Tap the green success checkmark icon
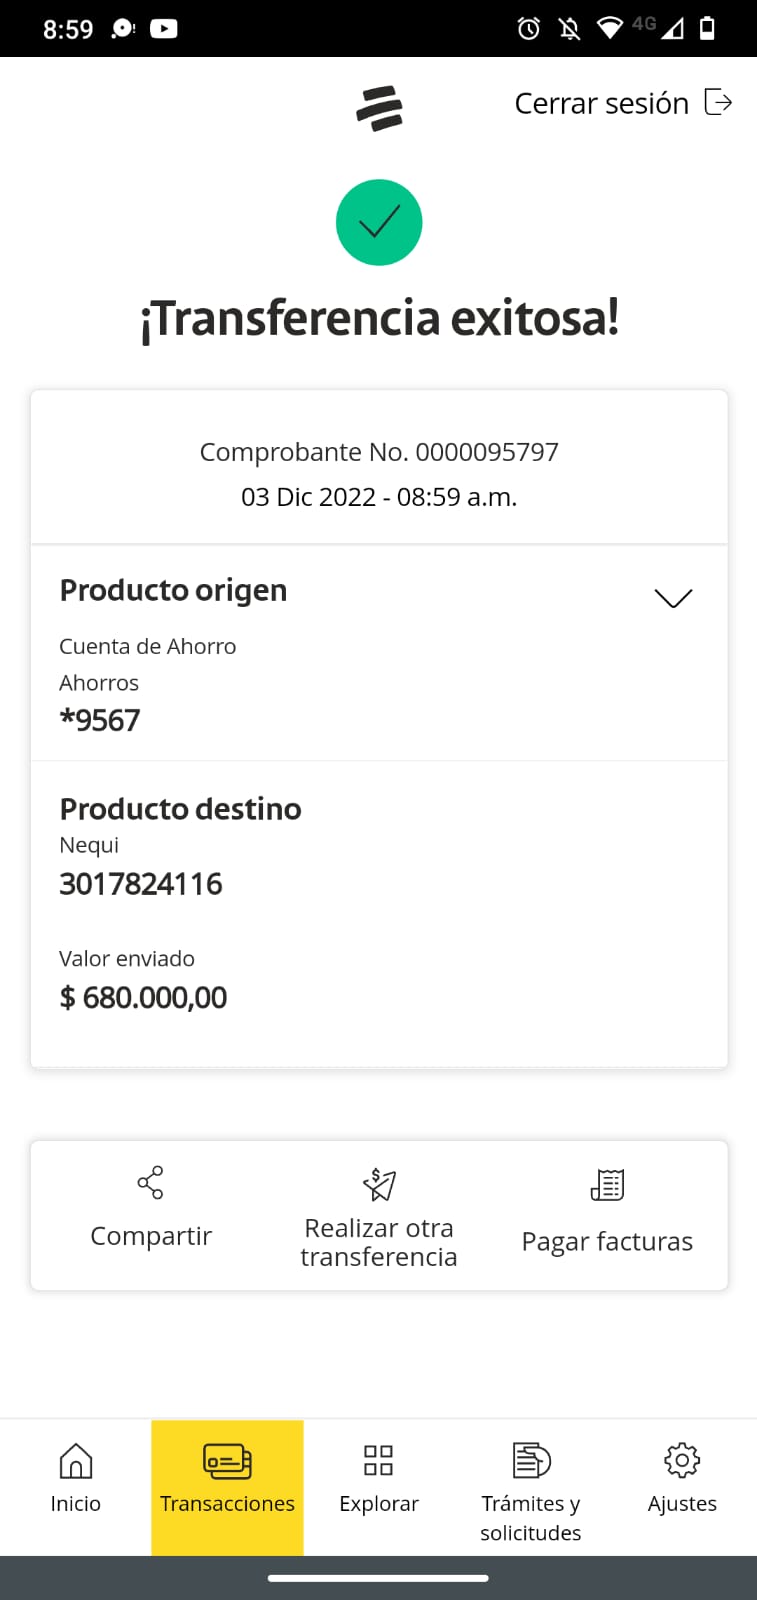This screenshot has width=757, height=1600. 379,222
